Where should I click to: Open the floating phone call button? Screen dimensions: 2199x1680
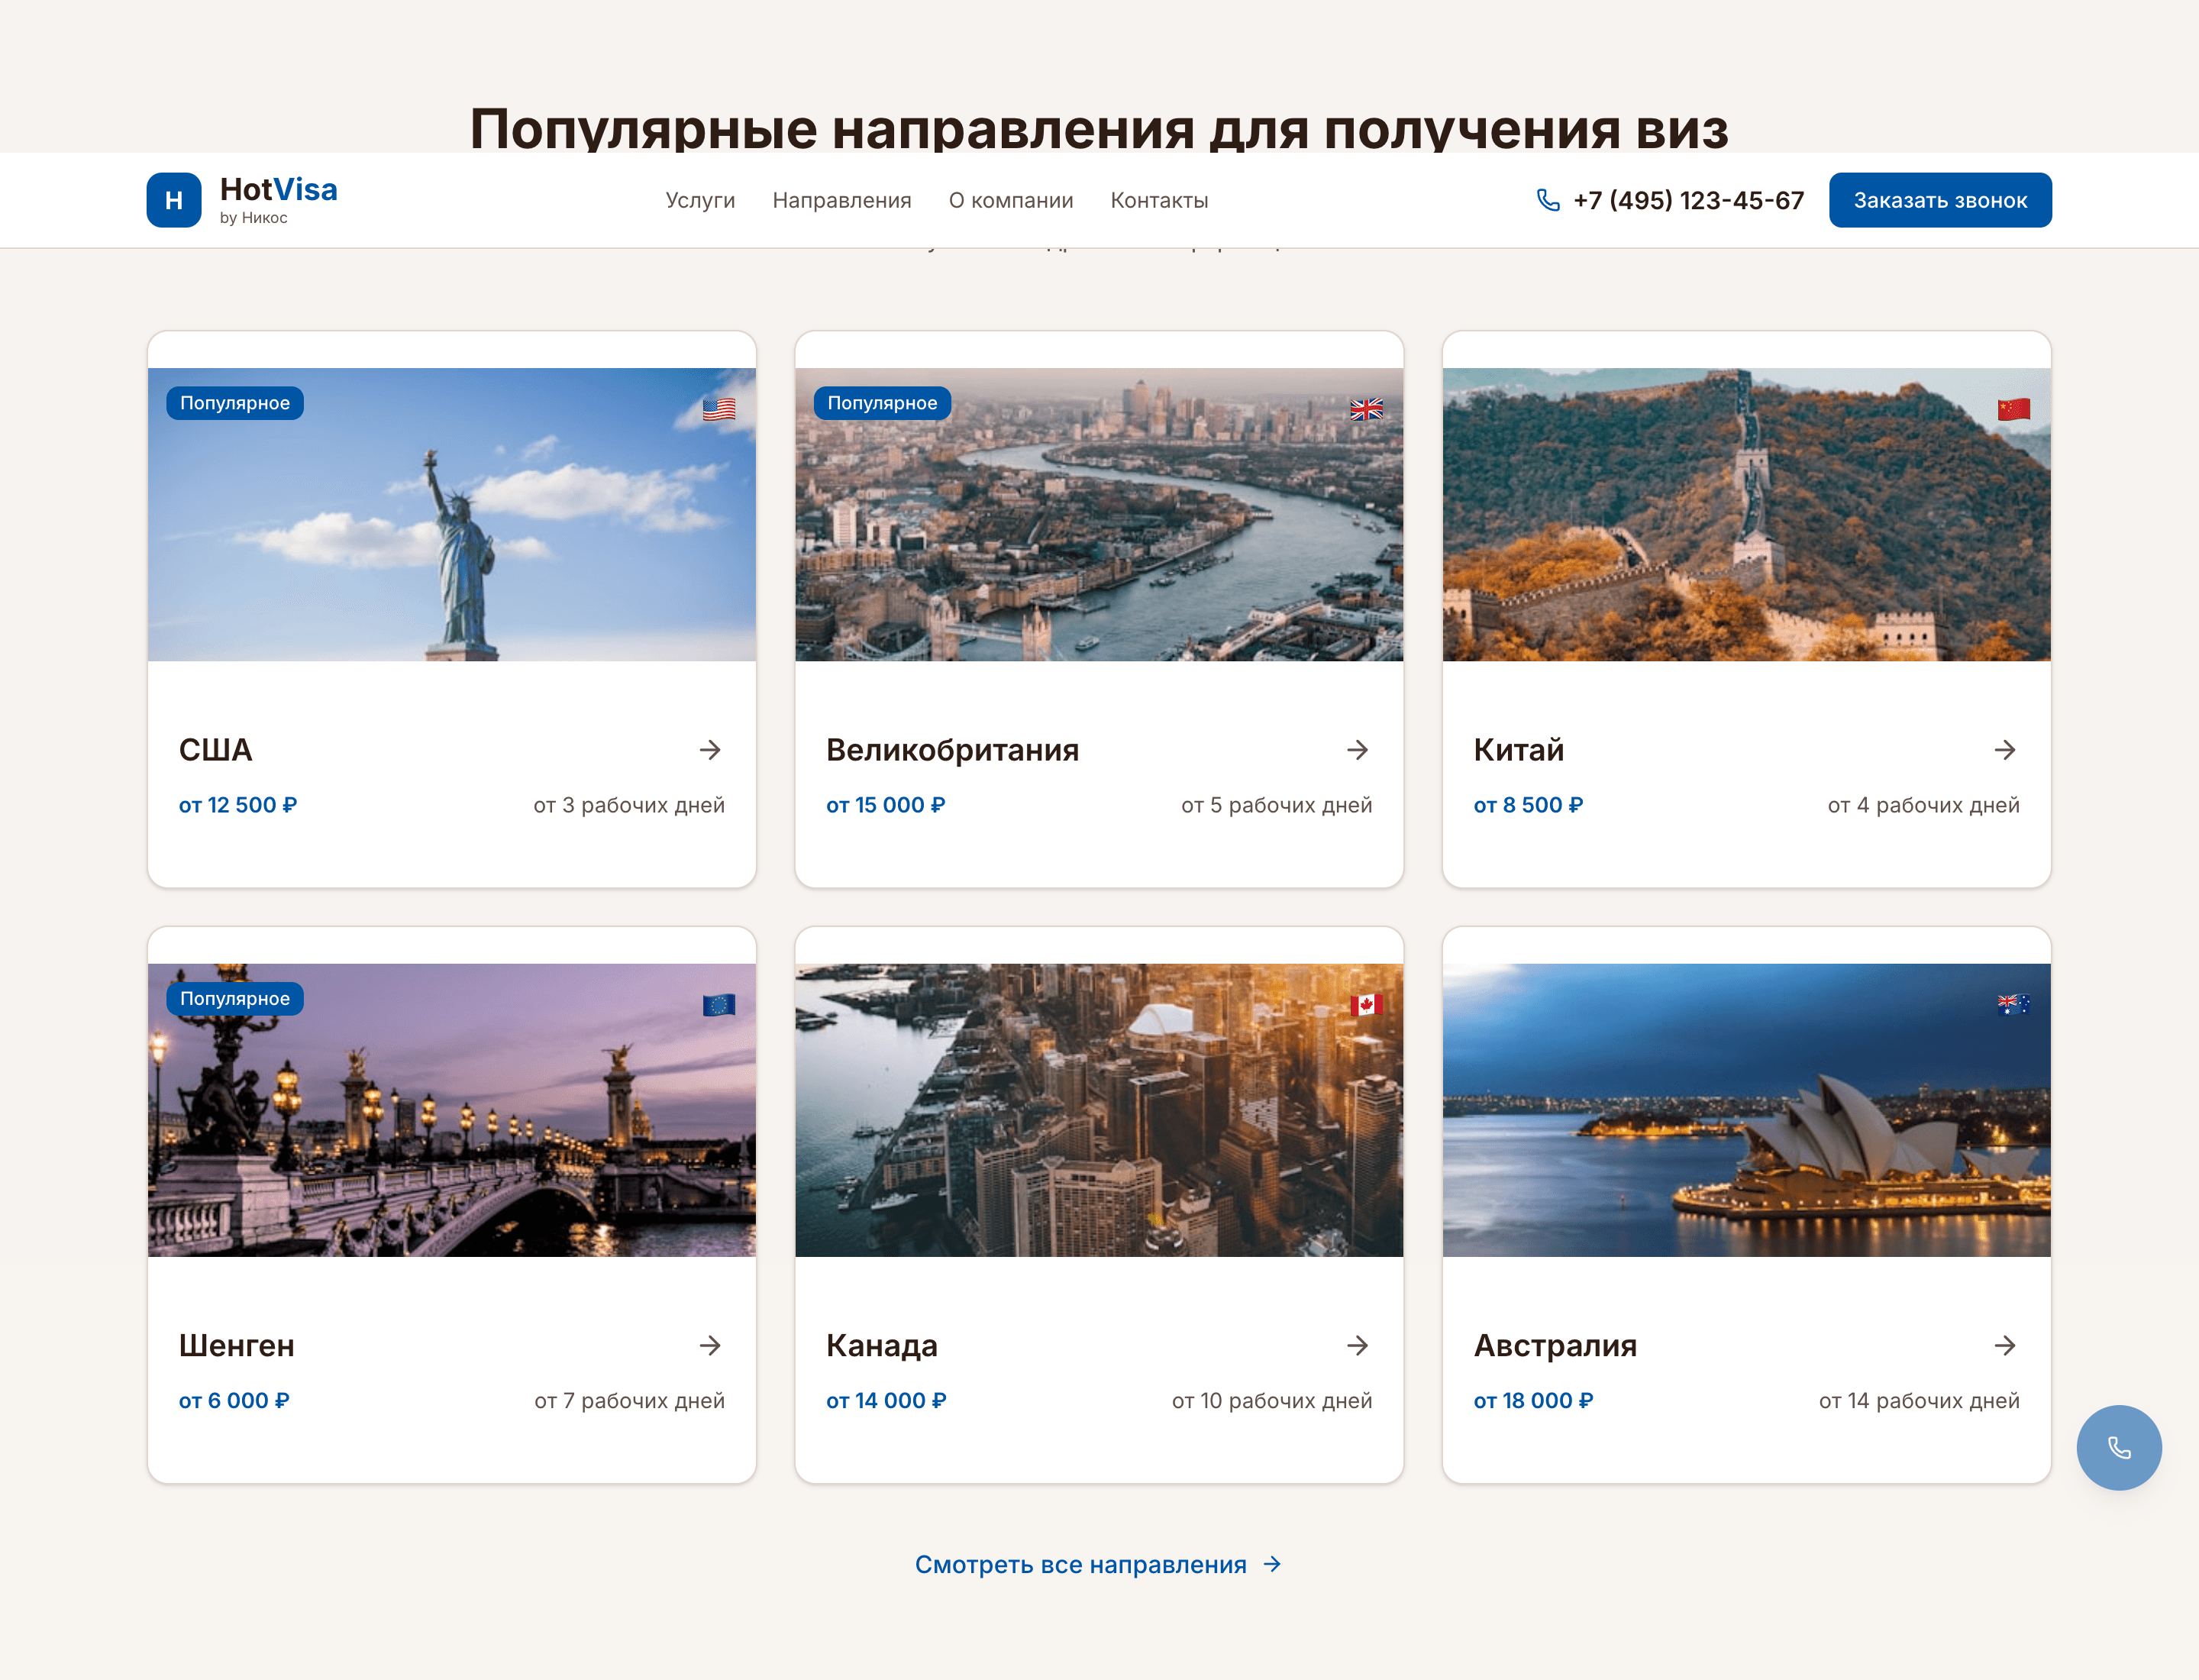click(x=2118, y=1447)
